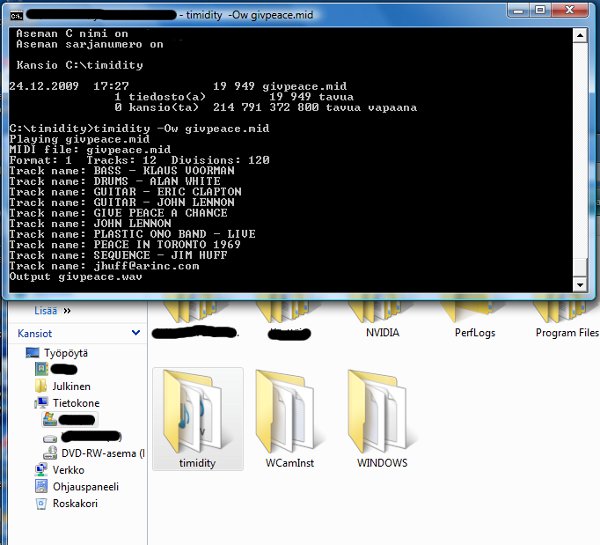Expand Lisää double-arrow link
The image size is (600, 545).
pos(52,311)
